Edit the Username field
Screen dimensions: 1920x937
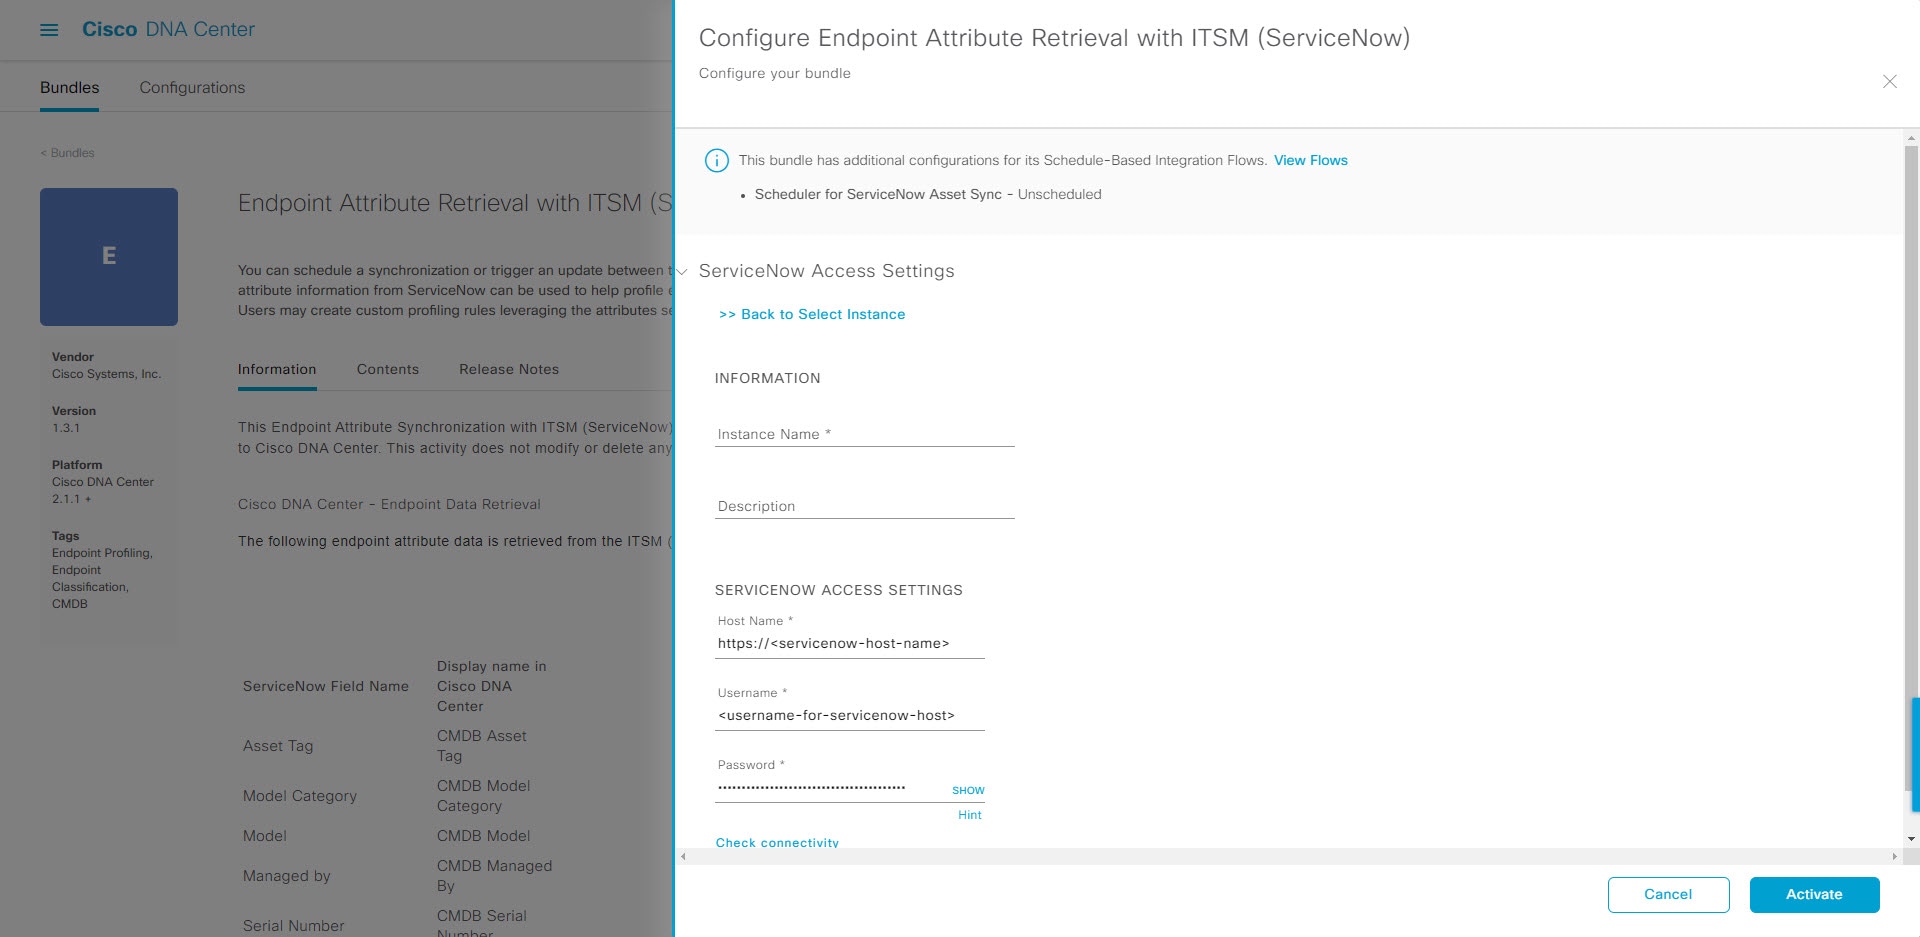point(850,715)
